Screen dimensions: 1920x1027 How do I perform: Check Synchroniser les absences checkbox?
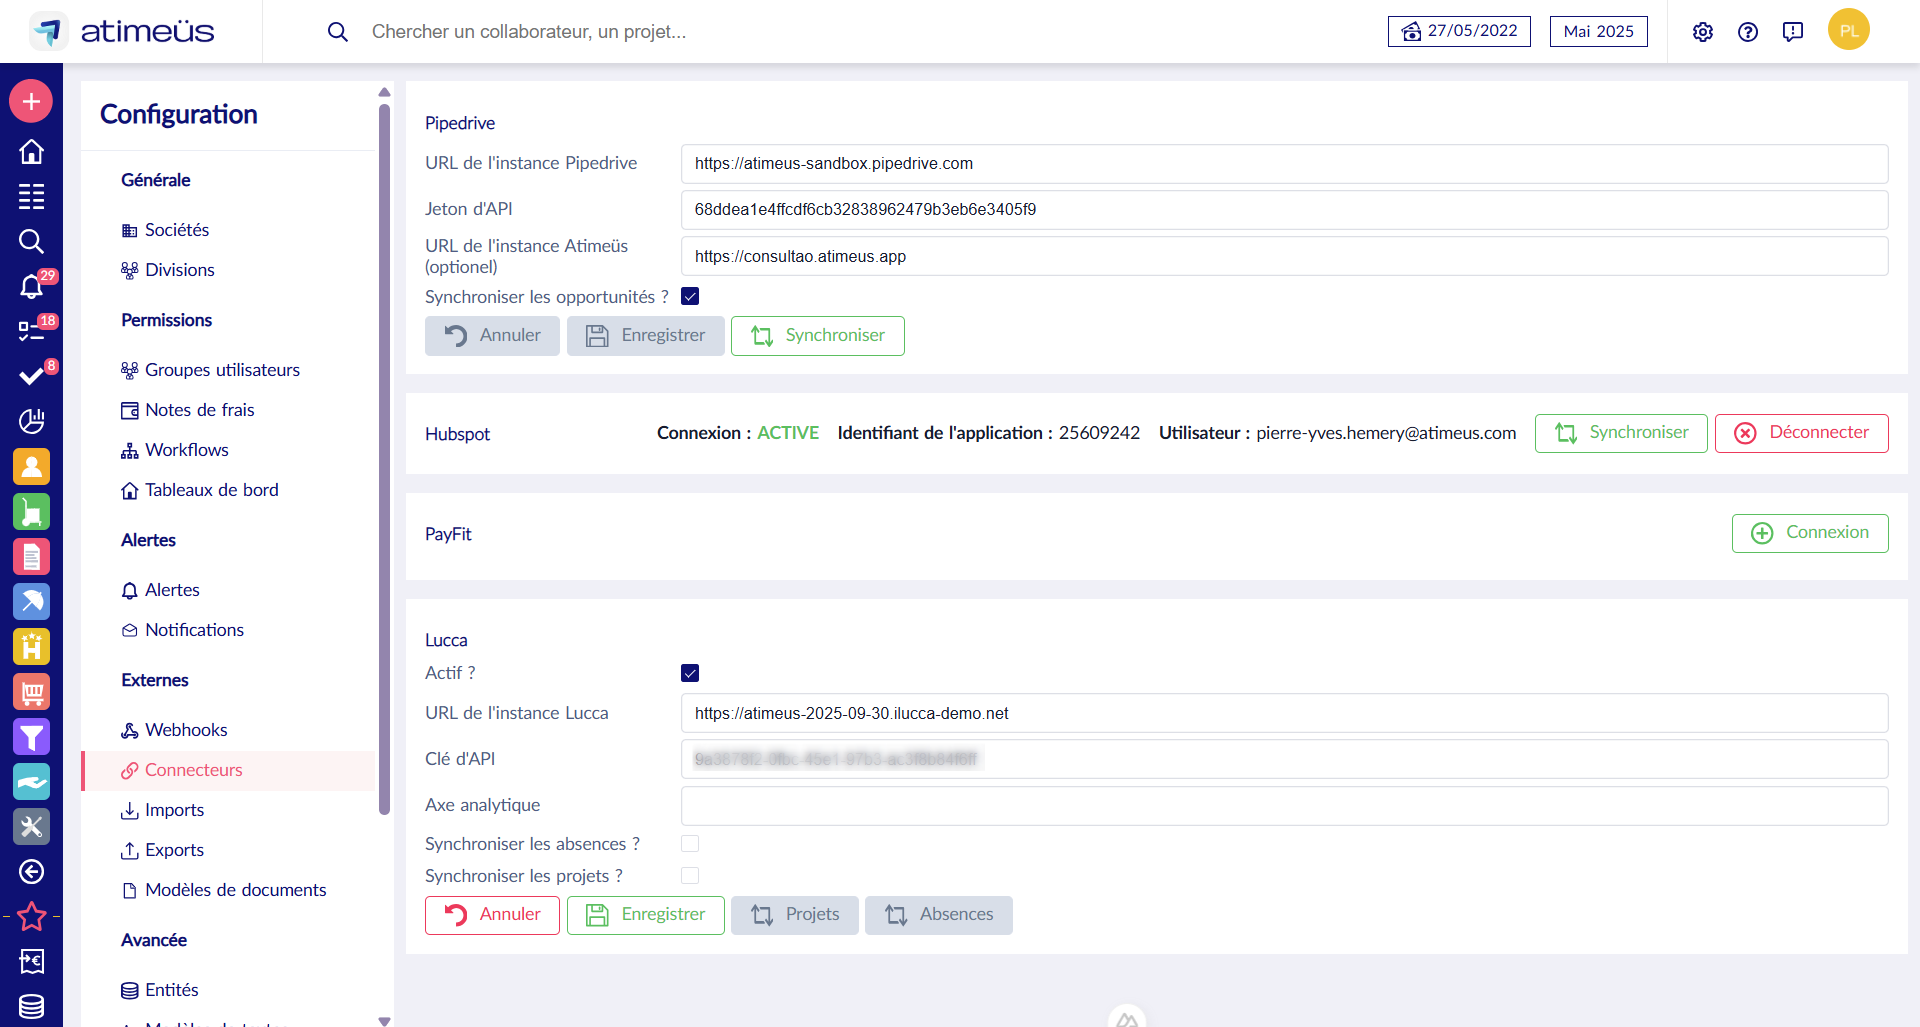point(690,844)
